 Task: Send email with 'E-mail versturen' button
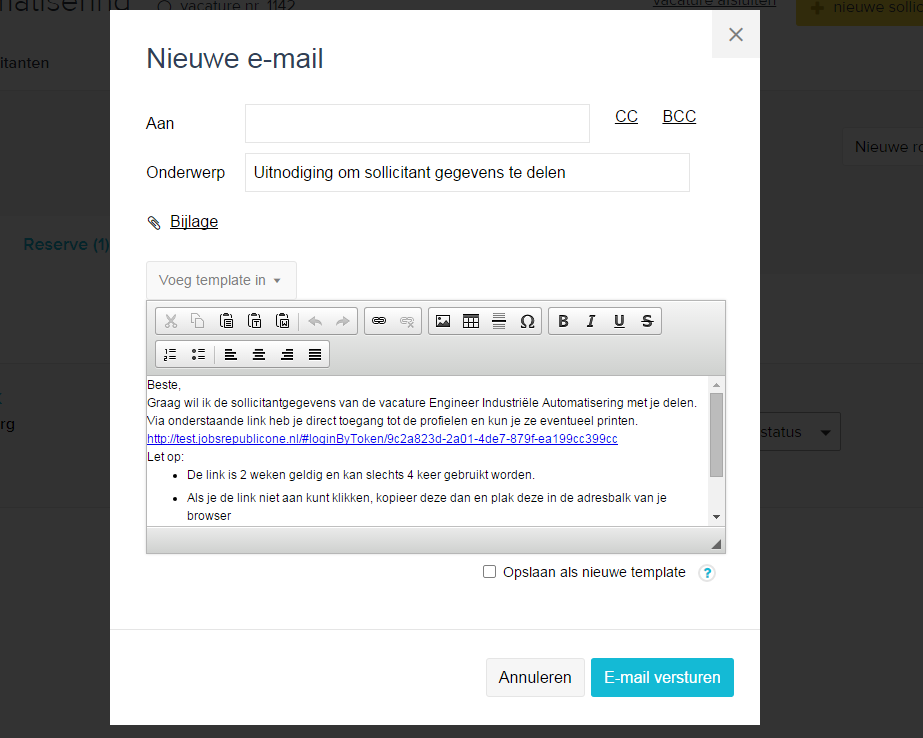662,677
